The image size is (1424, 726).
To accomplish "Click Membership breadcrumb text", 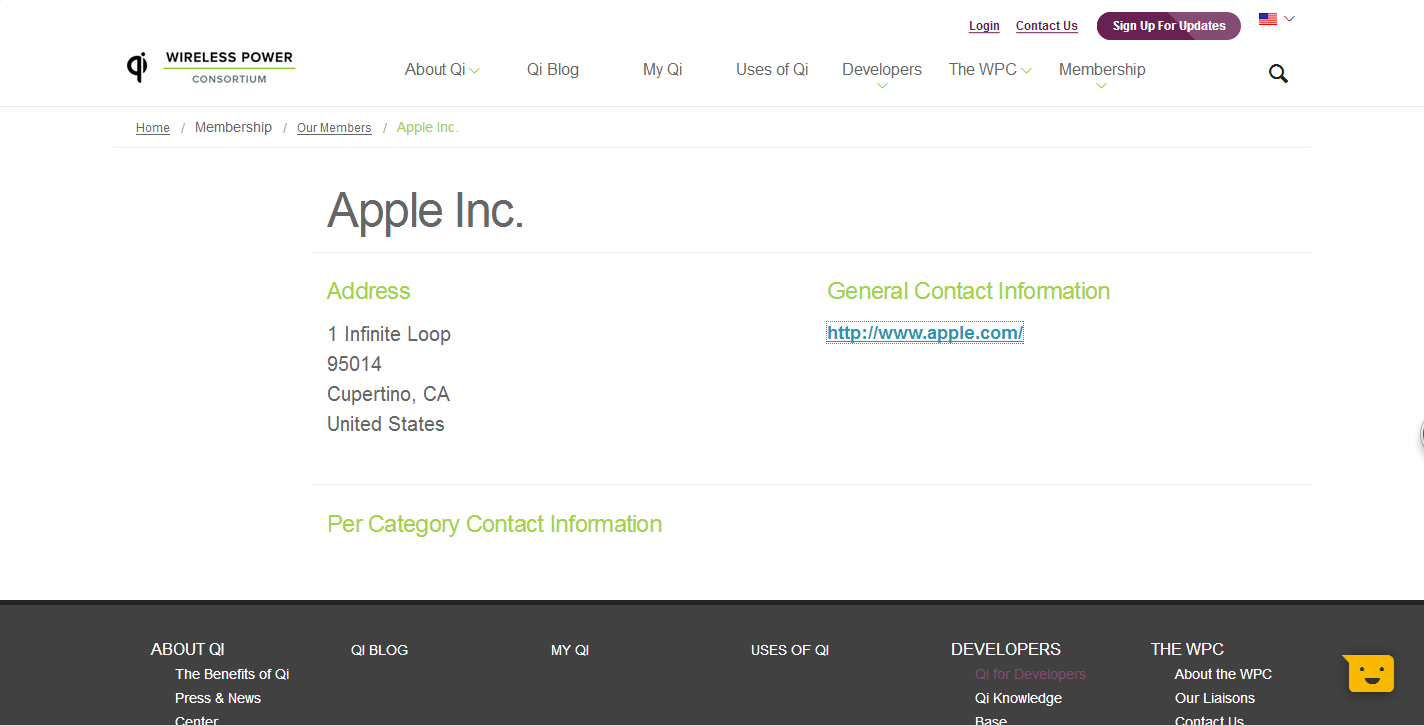I will pyautogui.click(x=233, y=127).
